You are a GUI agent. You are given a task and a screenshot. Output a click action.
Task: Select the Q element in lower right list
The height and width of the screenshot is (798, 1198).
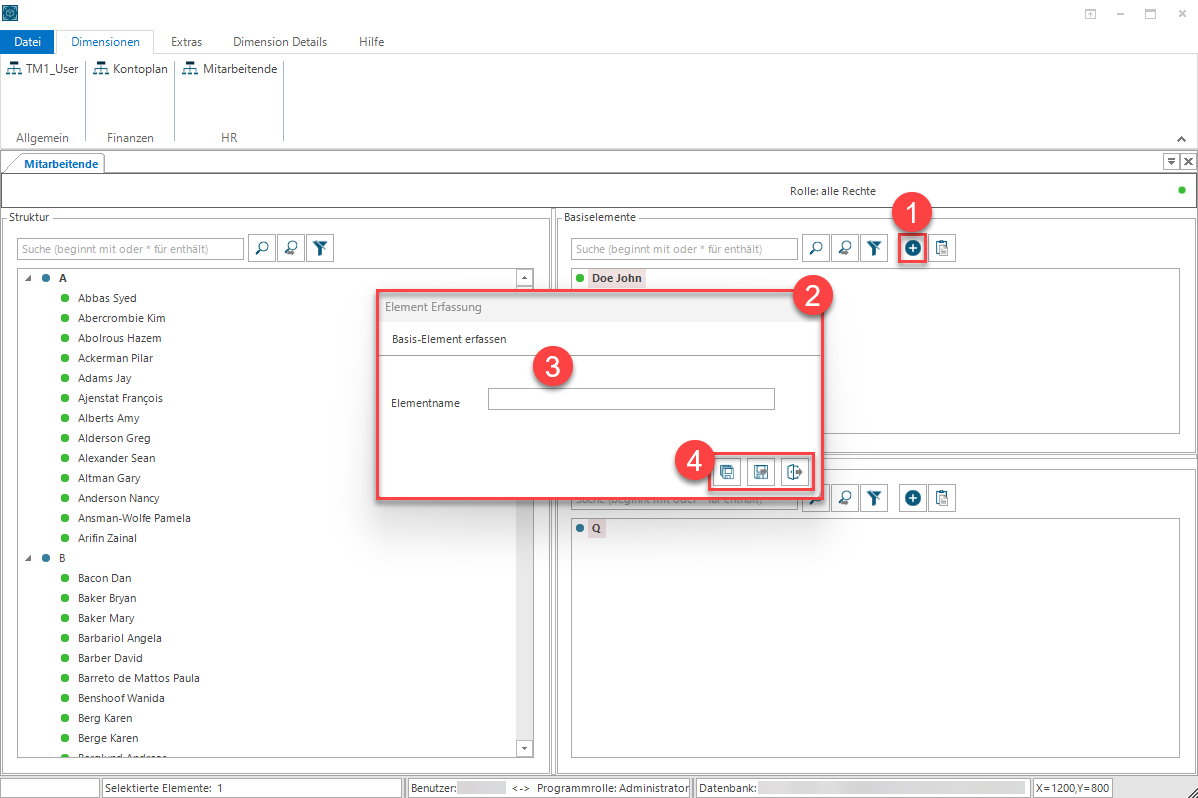tap(596, 528)
